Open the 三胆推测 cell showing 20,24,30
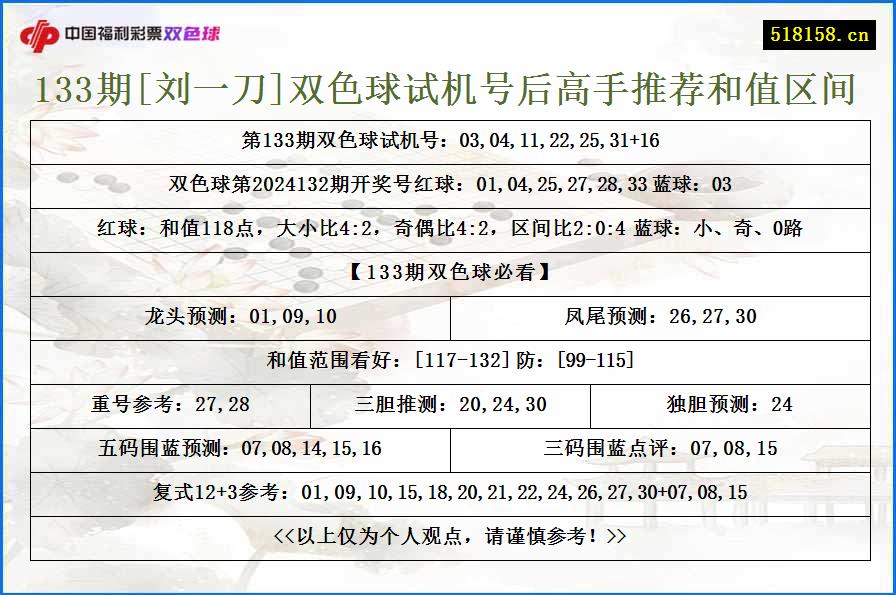896x595 pixels. pyautogui.click(x=448, y=405)
